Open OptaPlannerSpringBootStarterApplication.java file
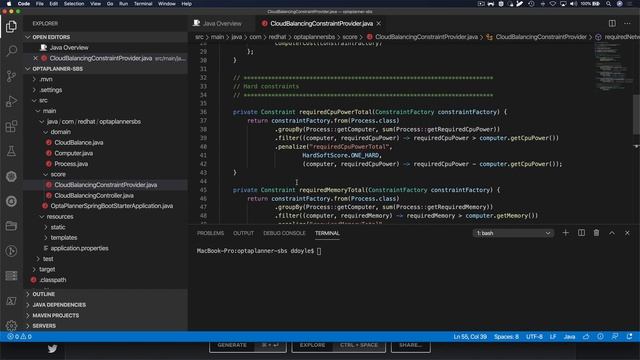This screenshot has width=640, height=360. click(111, 206)
